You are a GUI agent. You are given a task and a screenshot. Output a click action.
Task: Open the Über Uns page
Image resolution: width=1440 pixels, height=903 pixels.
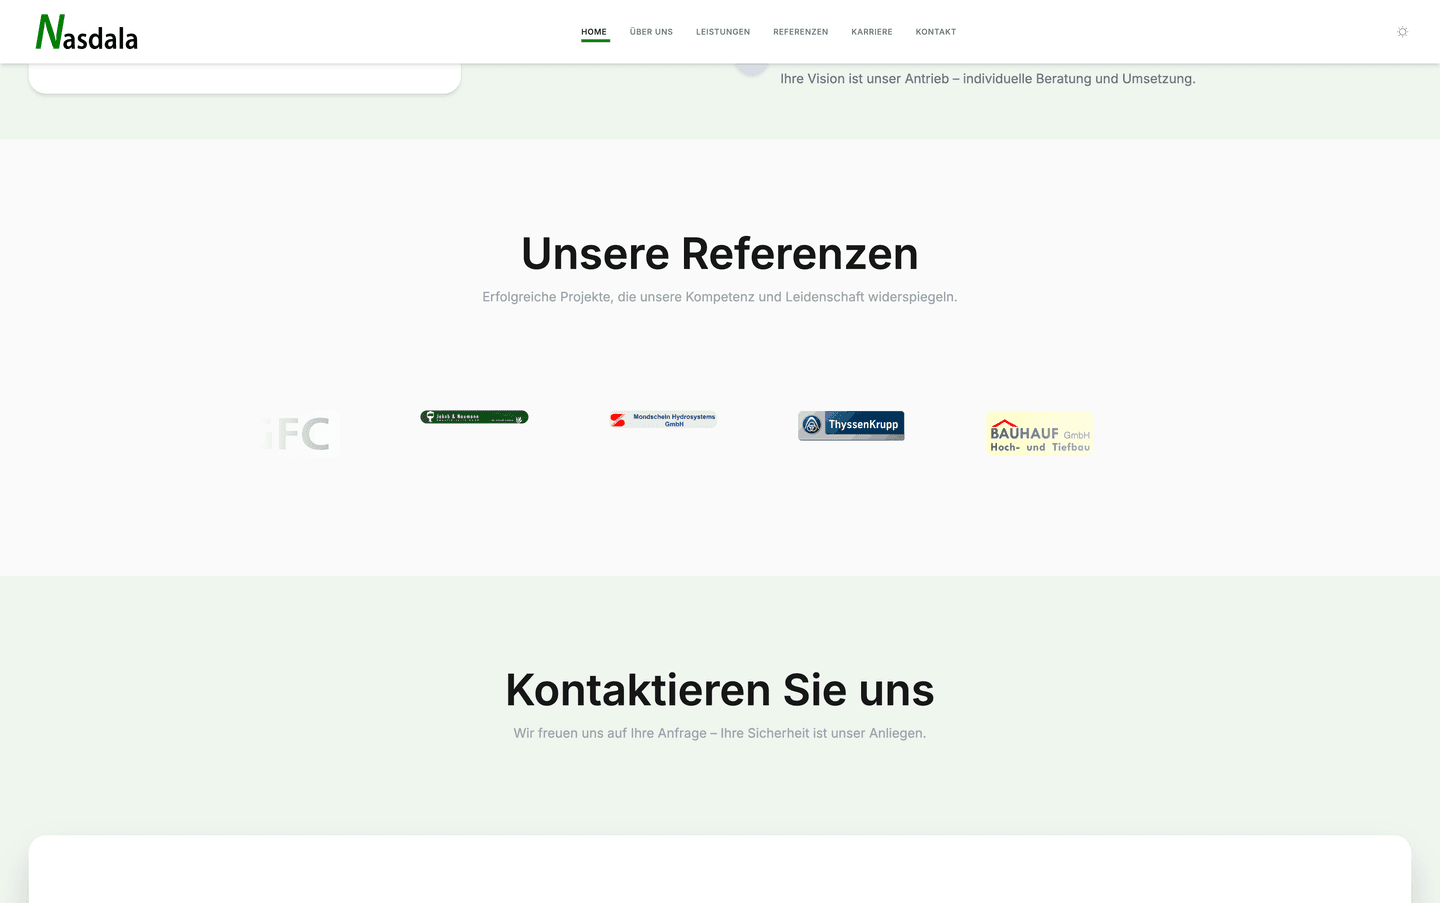point(651,32)
